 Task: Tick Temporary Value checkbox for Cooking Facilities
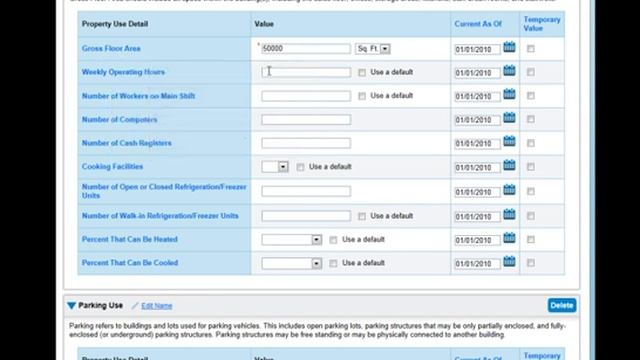[531, 167]
